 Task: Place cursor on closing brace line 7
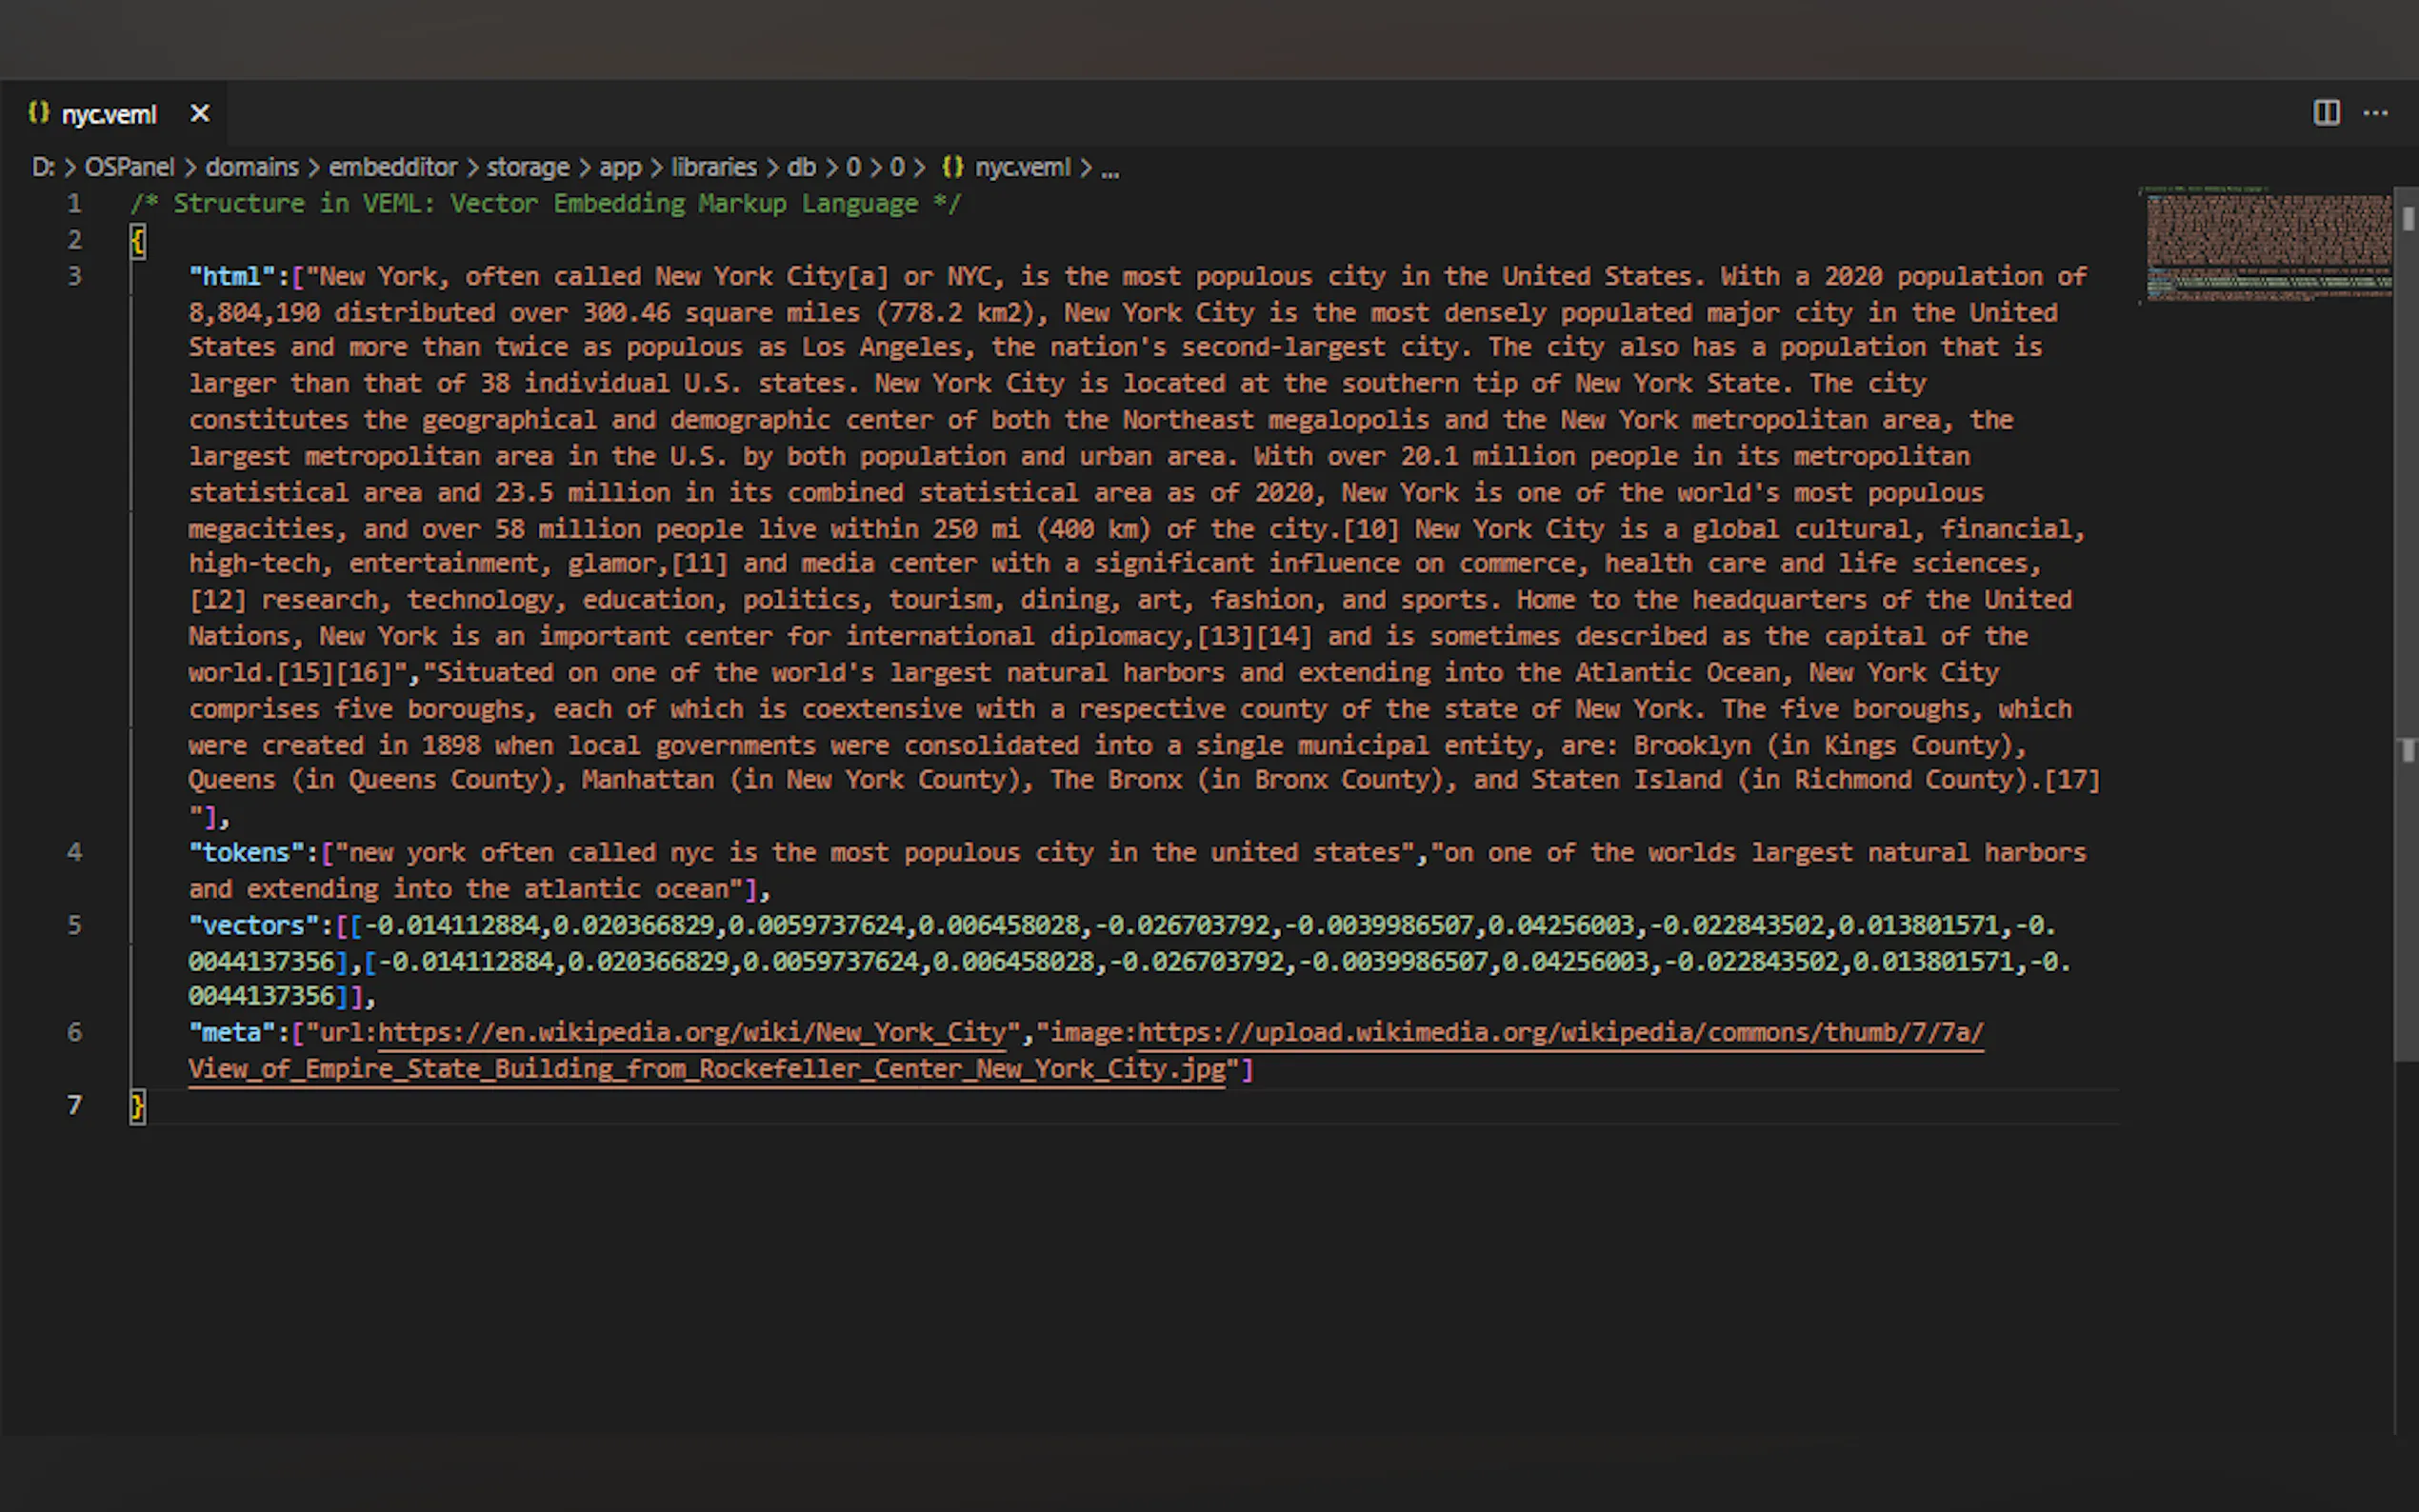[x=138, y=1106]
